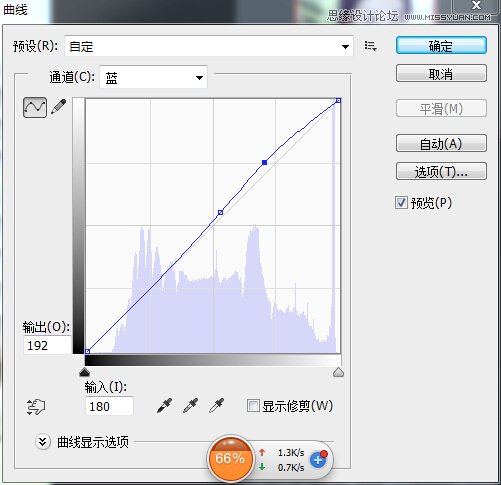Select the filled curve control point

(264, 162)
